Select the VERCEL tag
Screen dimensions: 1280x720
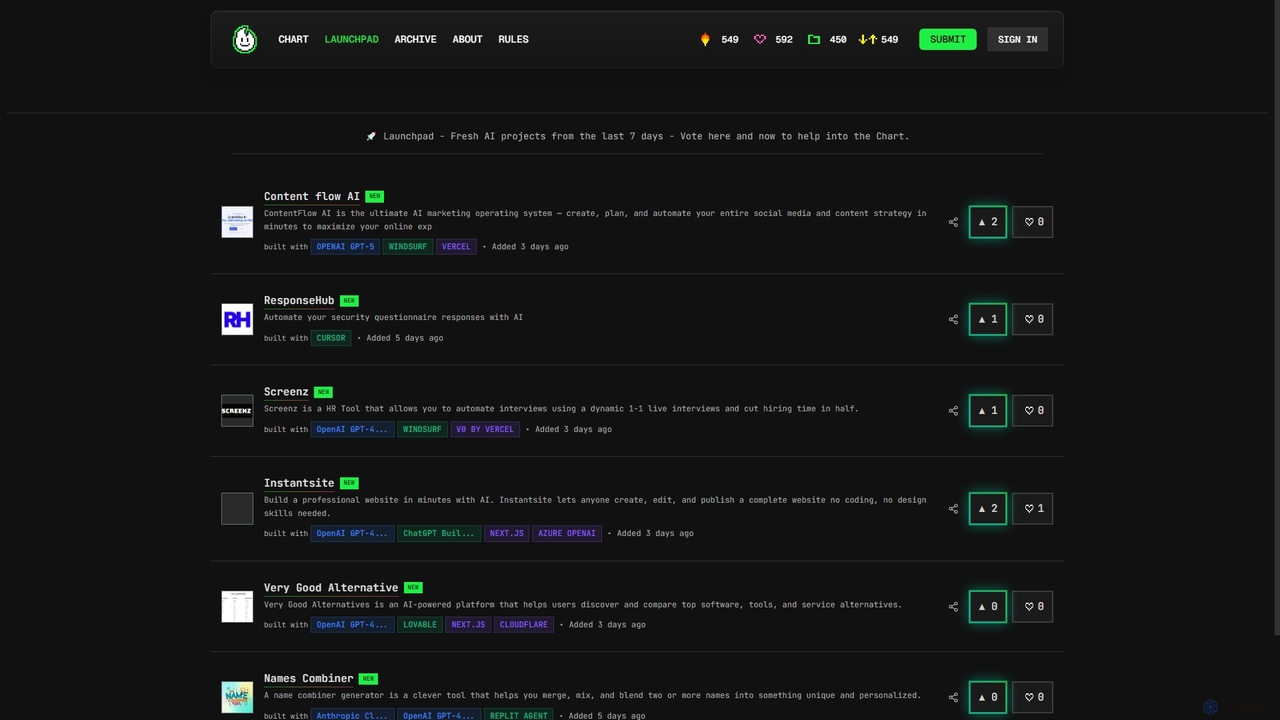tap(456, 246)
